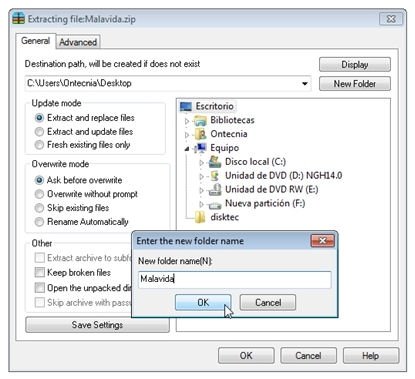Close the Enter the new folder name dialog
Screen dimensions: 415x379
(322, 241)
